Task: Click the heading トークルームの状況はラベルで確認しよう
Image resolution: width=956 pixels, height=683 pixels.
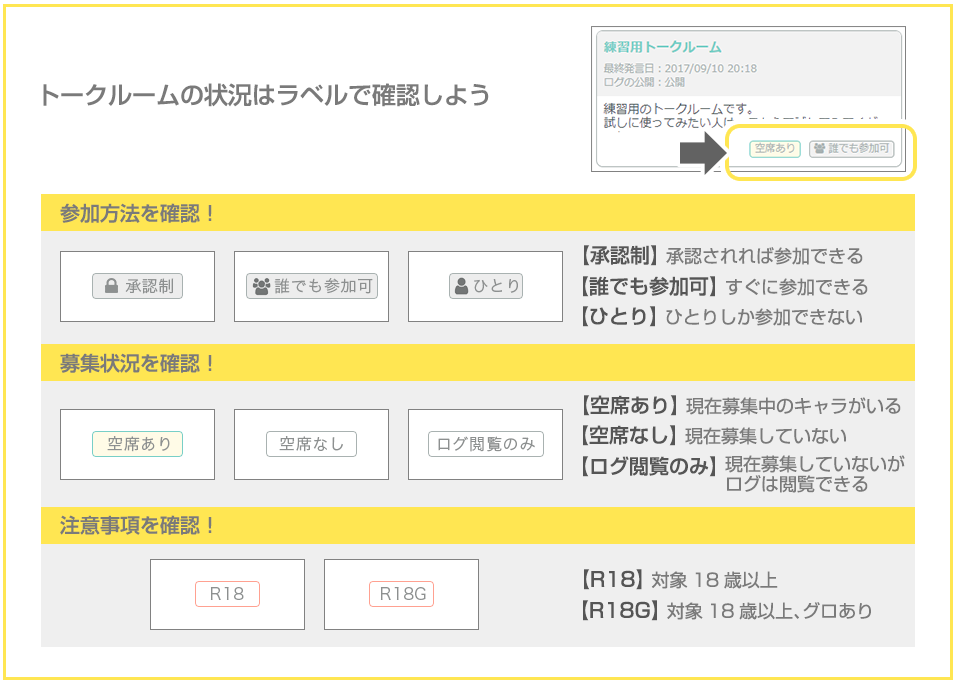Action: click(x=264, y=96)
